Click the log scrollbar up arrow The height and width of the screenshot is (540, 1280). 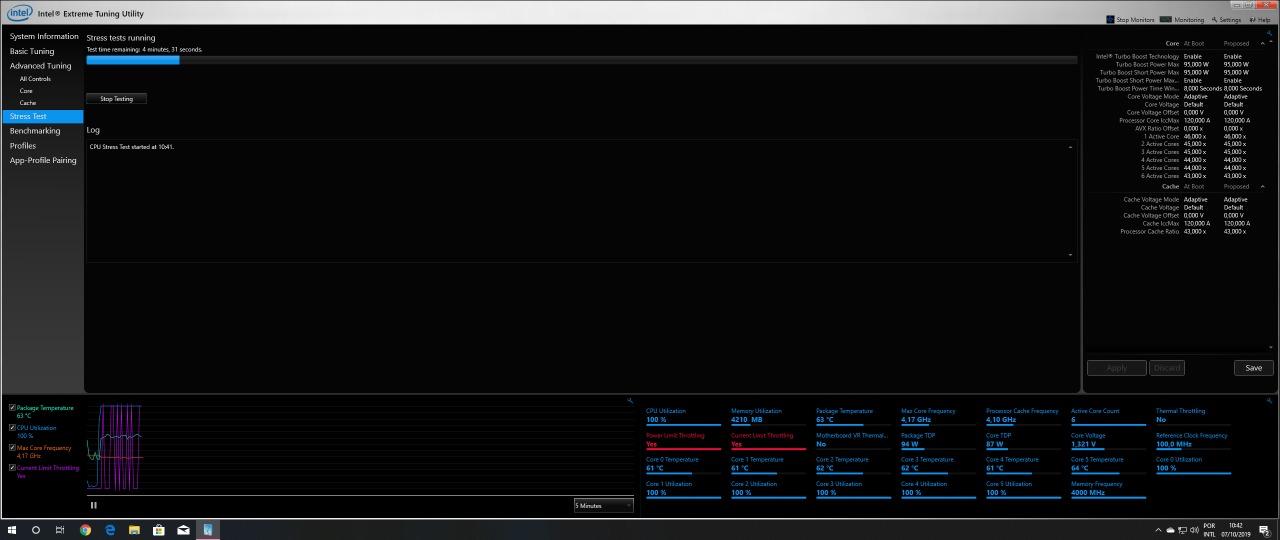[x=1070, y=147]
